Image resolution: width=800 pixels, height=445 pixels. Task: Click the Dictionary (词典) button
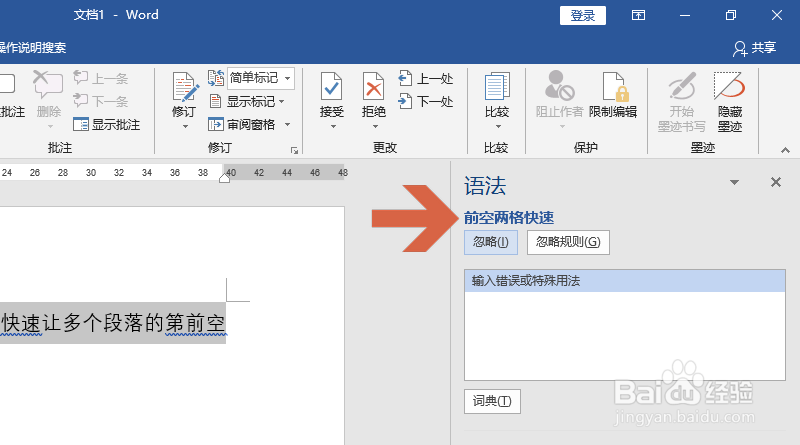pyautogui.click(x=492, y=401)
